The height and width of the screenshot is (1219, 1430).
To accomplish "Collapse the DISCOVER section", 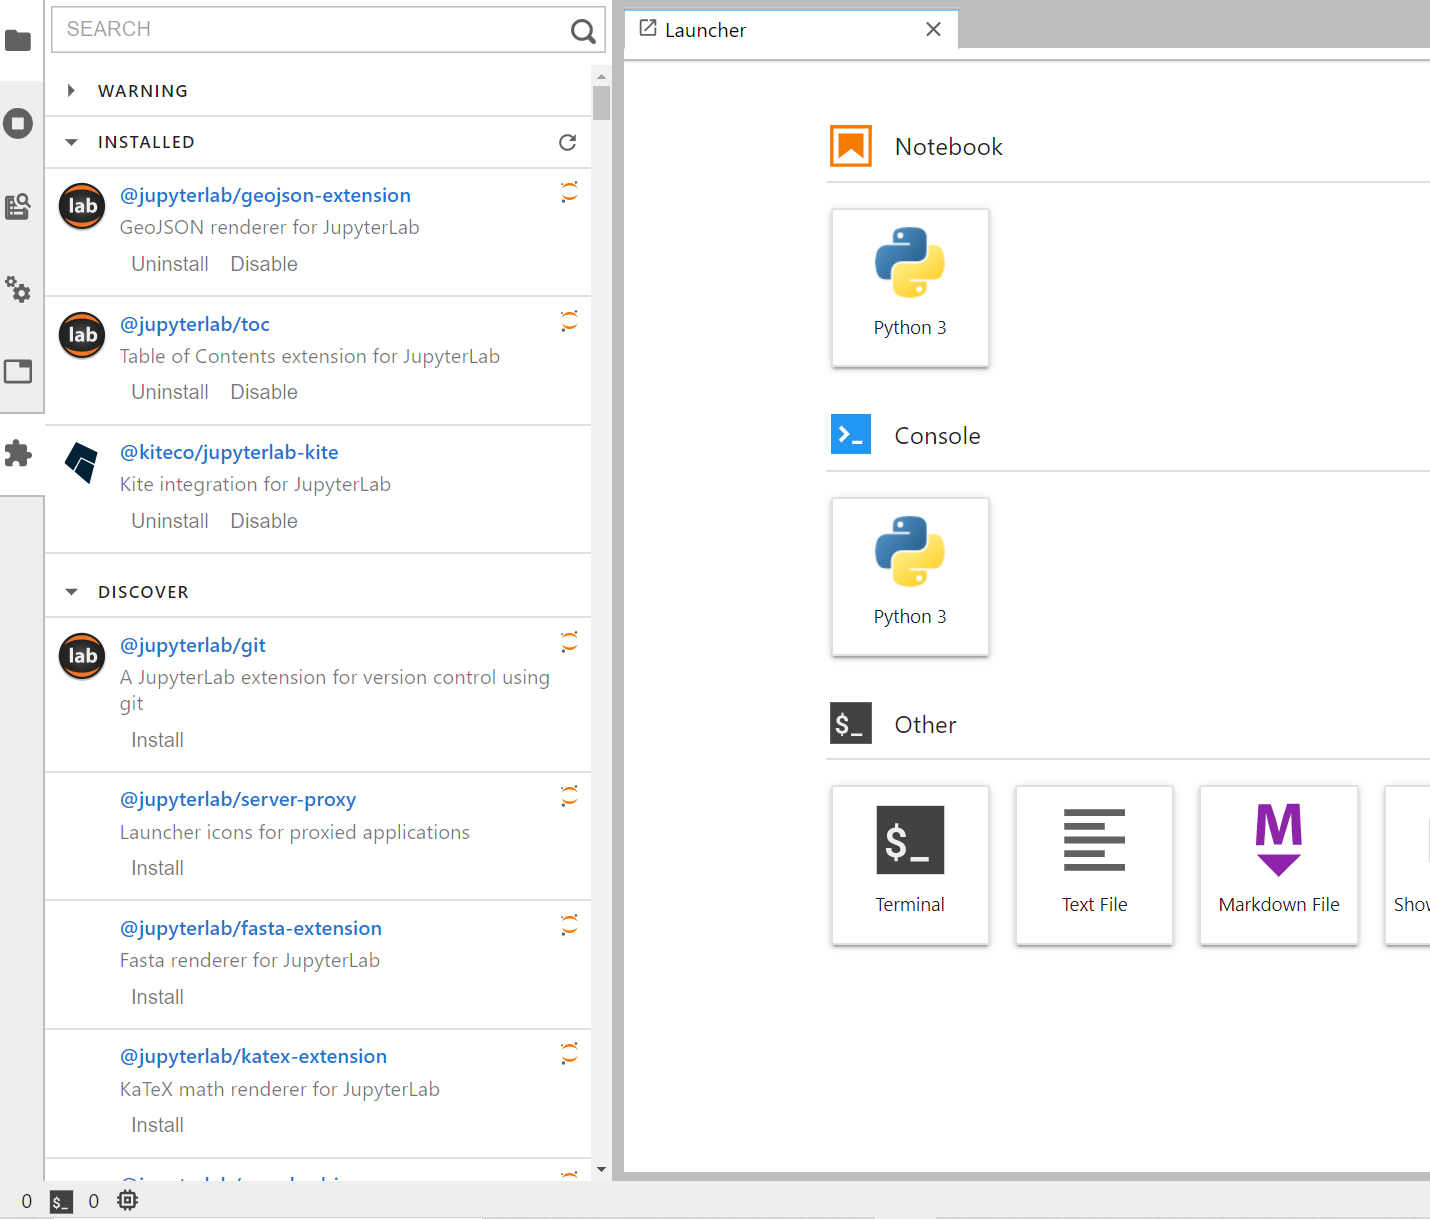I will pyautogui.click(x=71, y=591).
